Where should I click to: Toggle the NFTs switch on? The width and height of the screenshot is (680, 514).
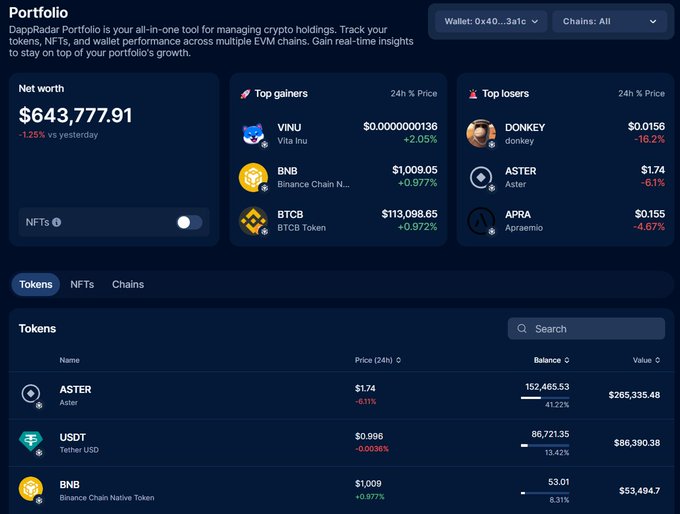[189, 222]
